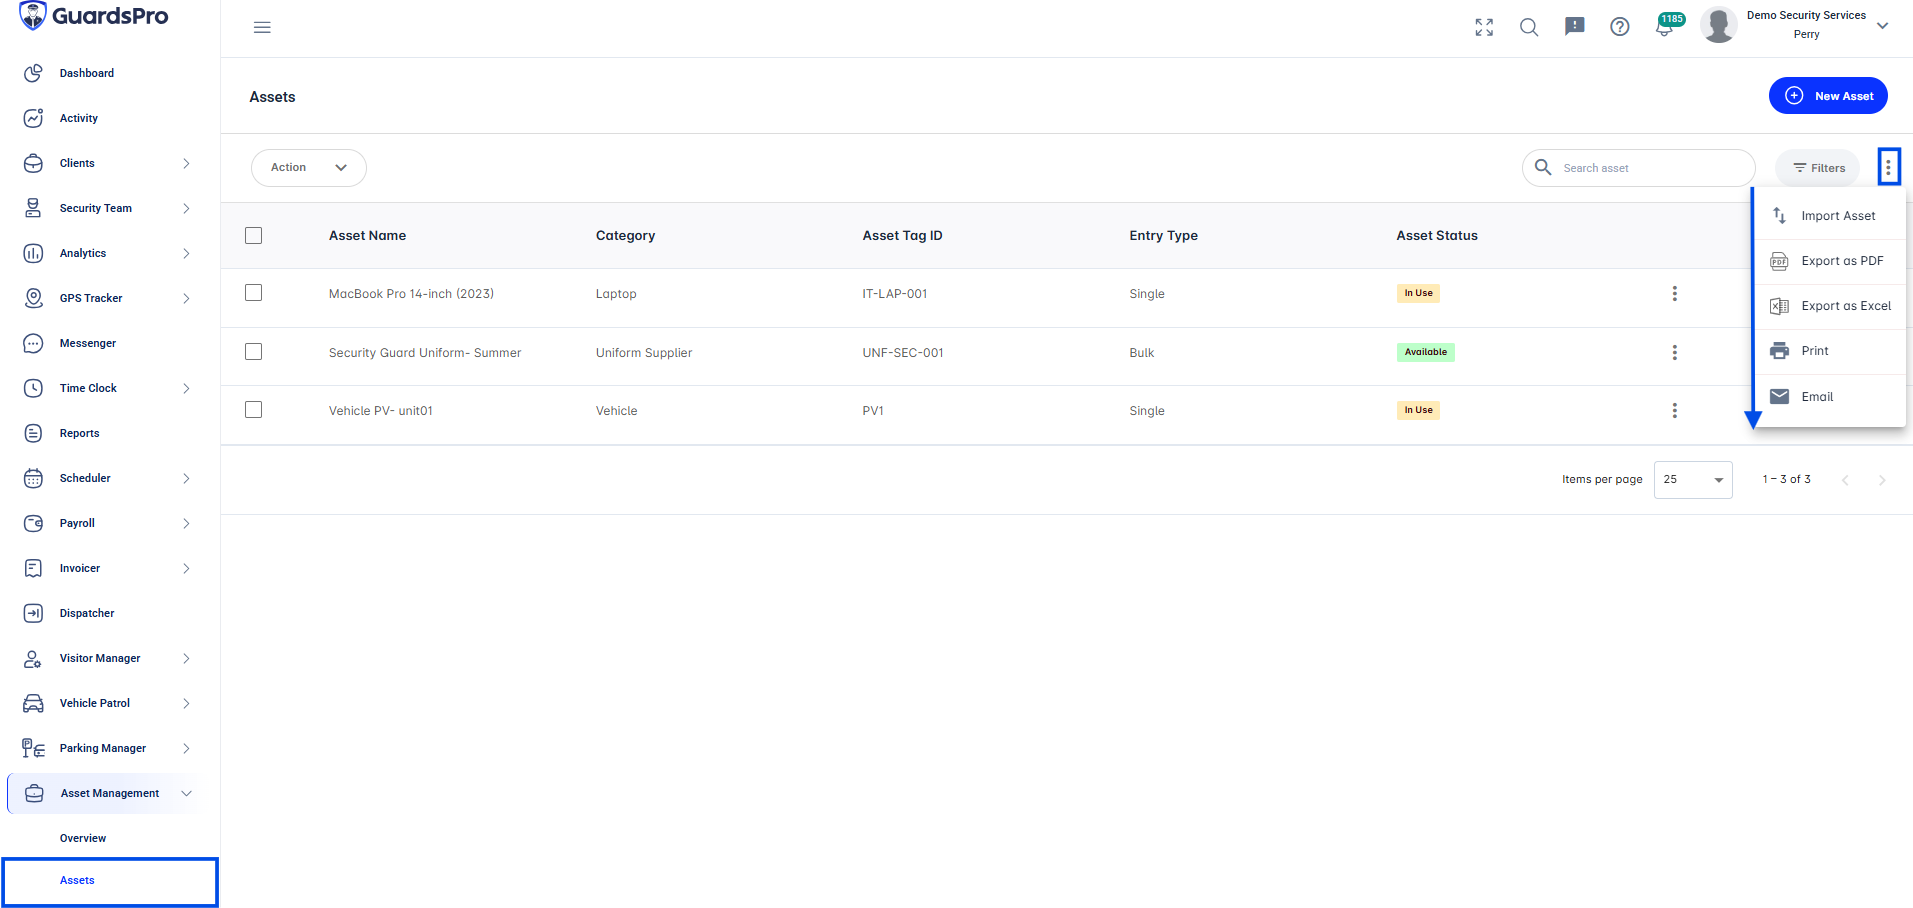This screenshot has height=908, width=1913.
Task: Click the fullscreen expand icon
Action: 1484,27
